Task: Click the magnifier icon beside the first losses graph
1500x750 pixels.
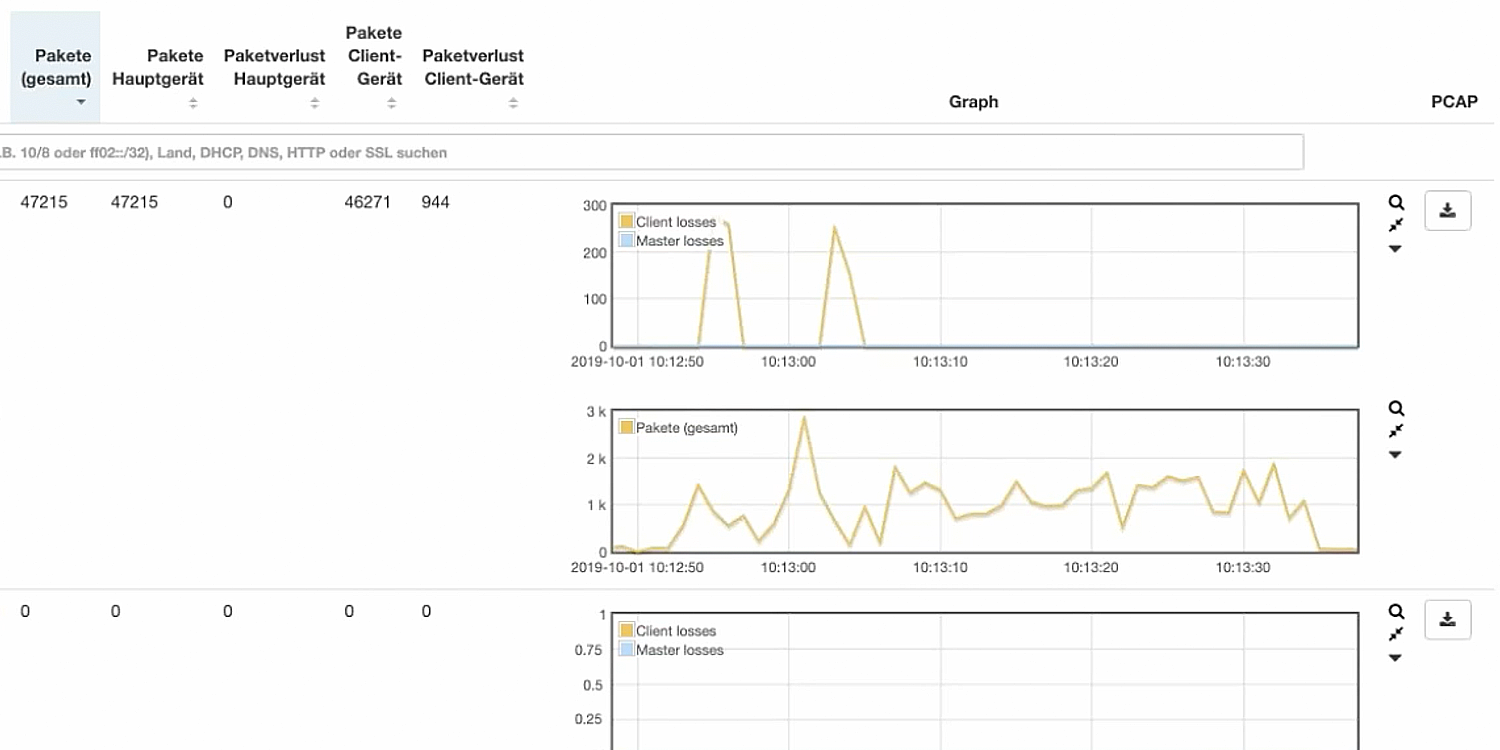Action: 1396,203
